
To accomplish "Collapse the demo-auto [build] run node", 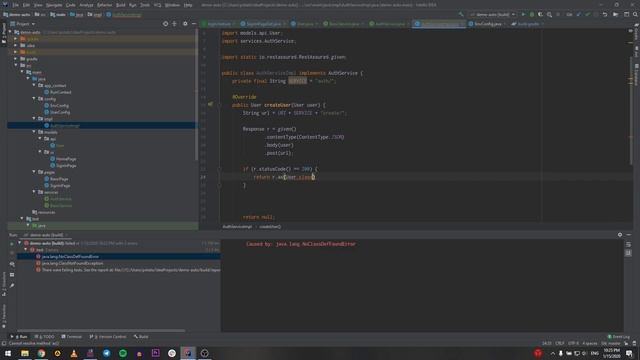I will click(20, 243).
